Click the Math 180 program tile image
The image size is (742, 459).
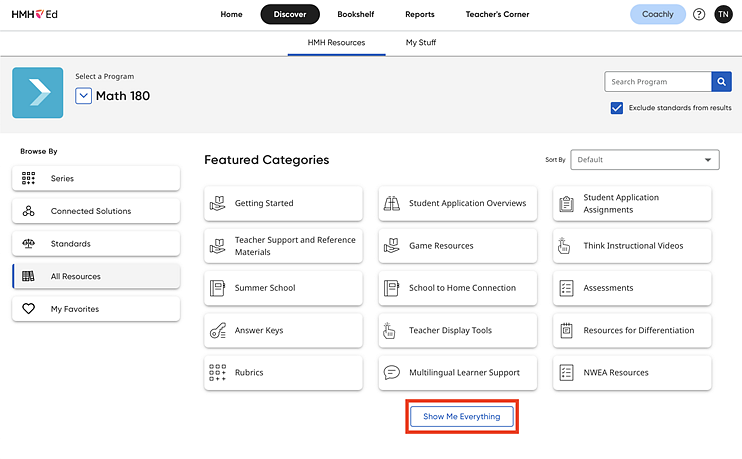point(38,93)
